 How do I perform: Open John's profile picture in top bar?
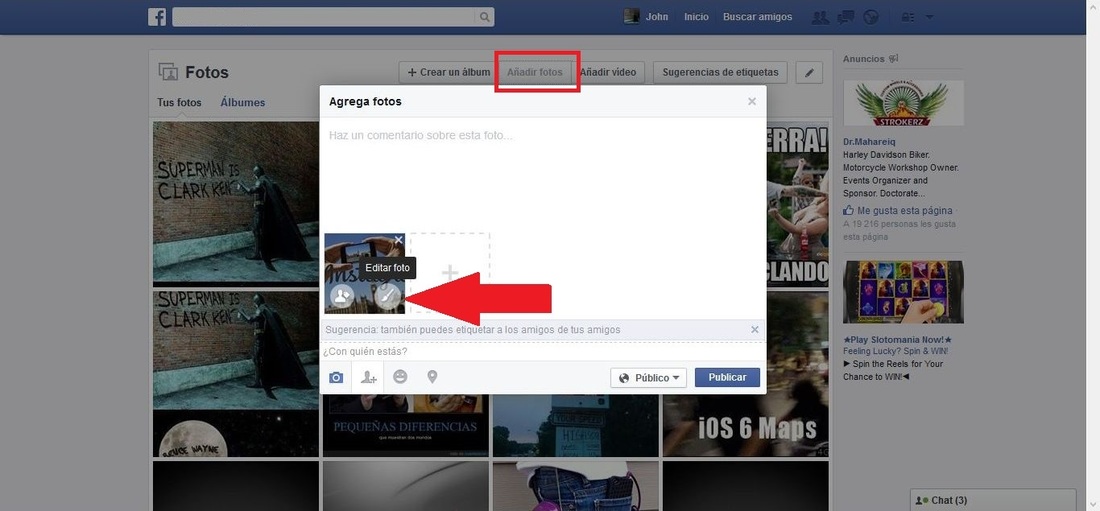631,17
